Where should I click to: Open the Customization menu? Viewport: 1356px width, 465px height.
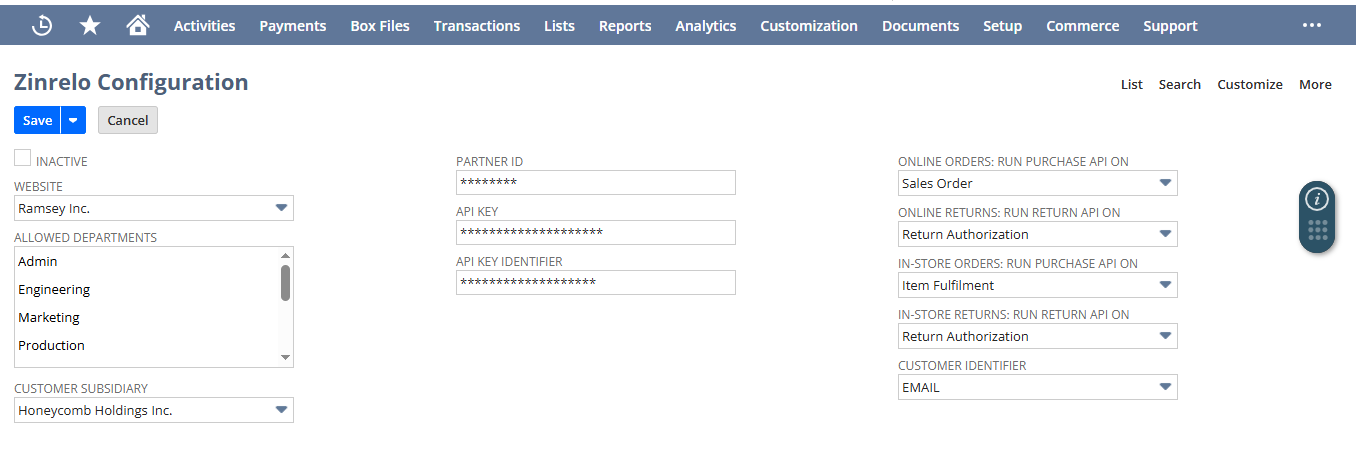click(809, 26)
